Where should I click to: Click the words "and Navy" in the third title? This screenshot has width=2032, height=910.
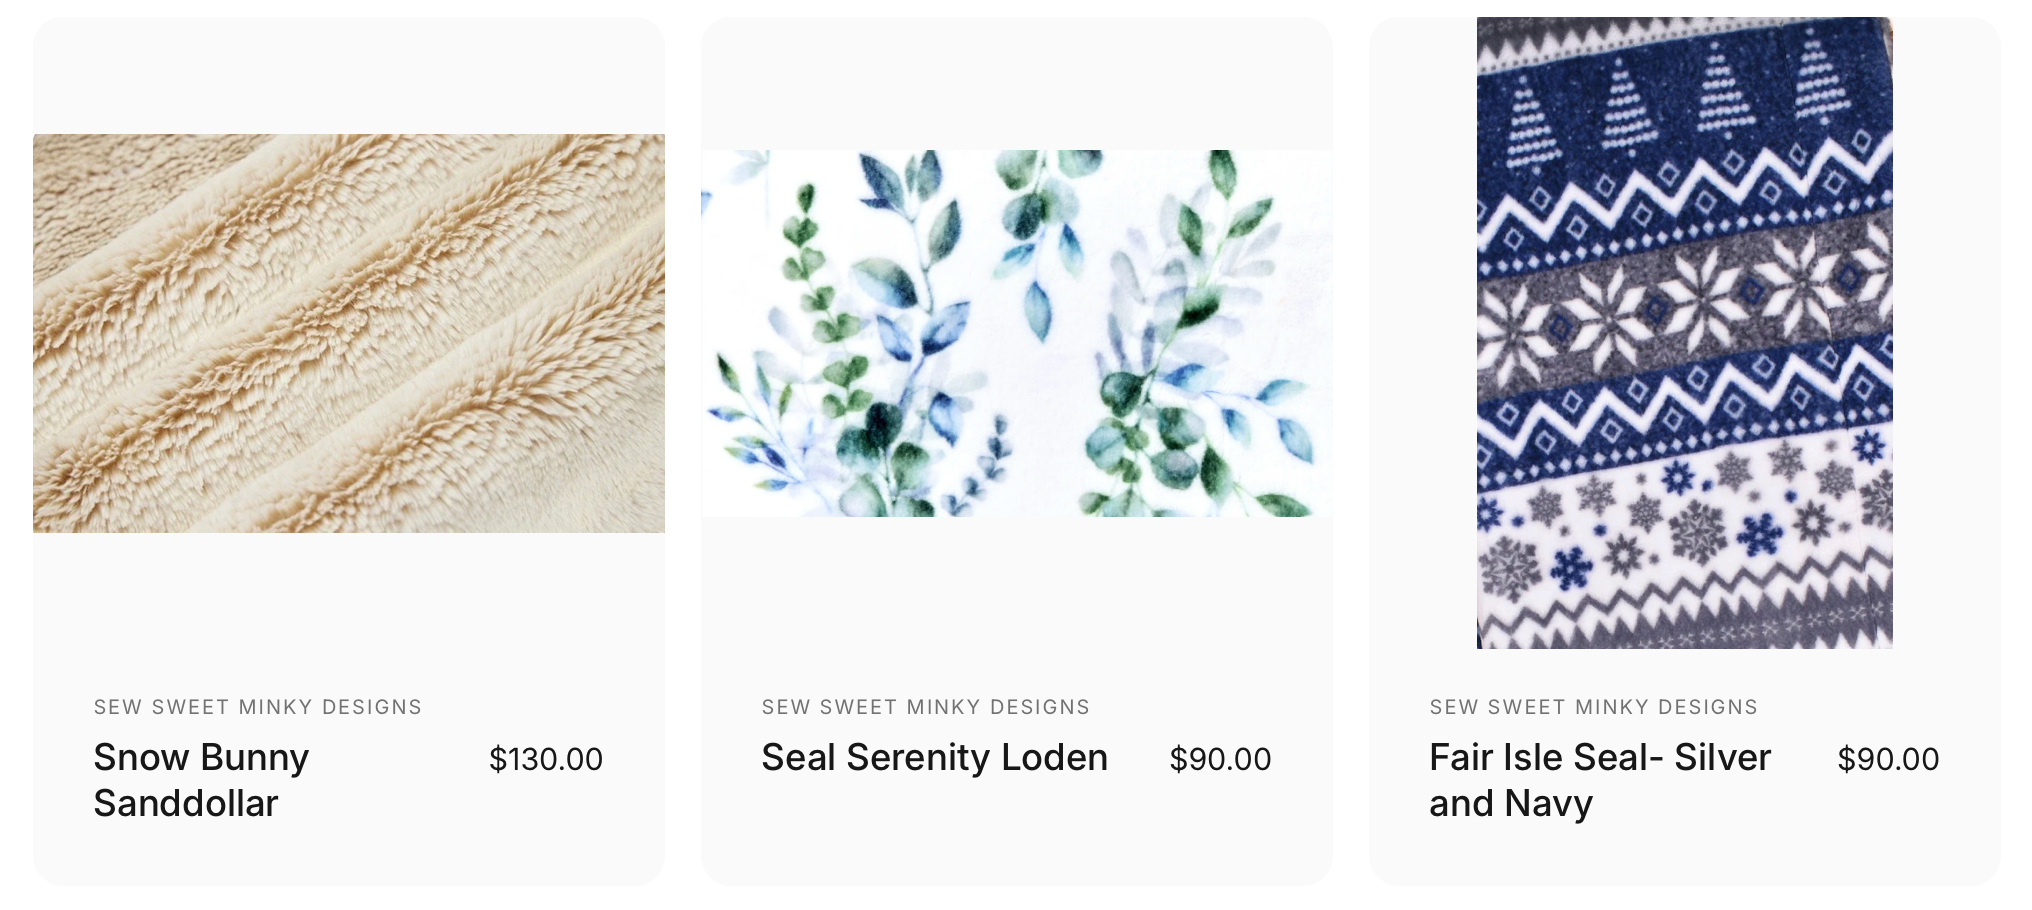click(x=1511, y=803)
